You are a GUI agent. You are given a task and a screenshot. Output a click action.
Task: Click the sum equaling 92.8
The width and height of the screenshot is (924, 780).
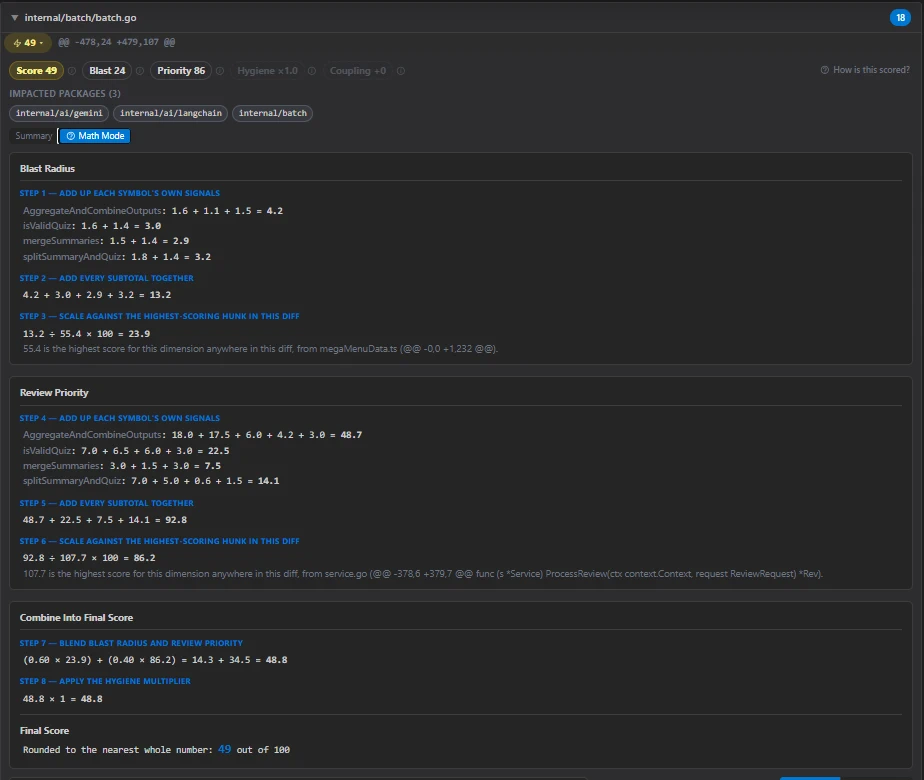tap(105, 520)
